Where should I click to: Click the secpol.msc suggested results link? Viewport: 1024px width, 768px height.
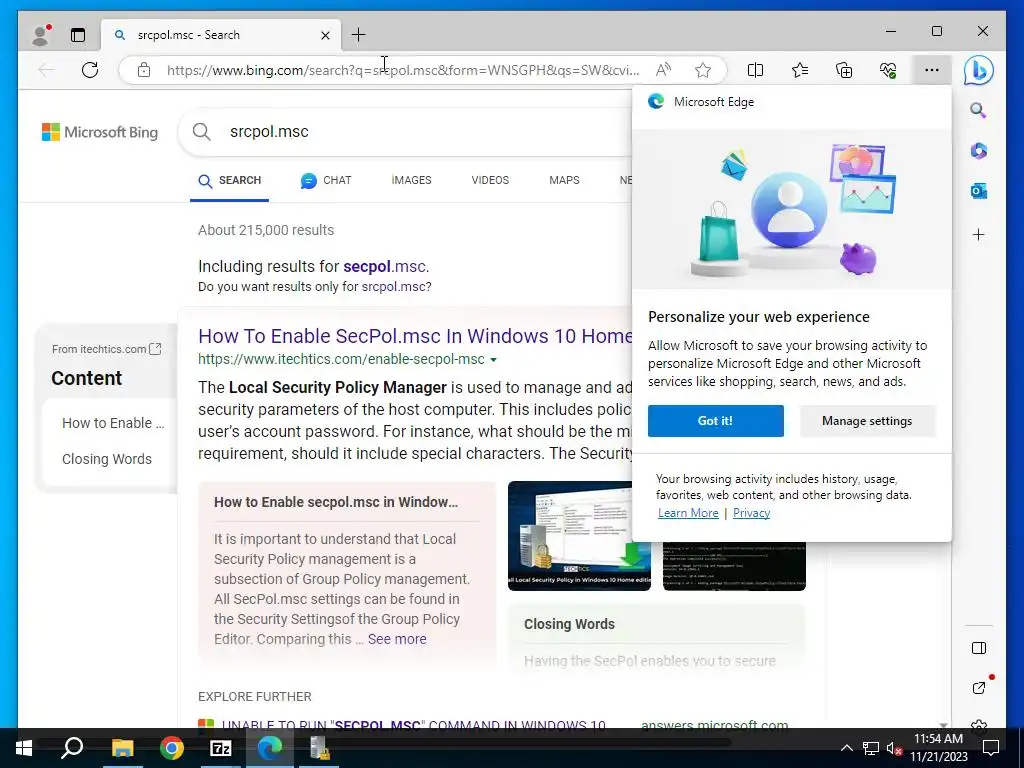tap(385, 266)
